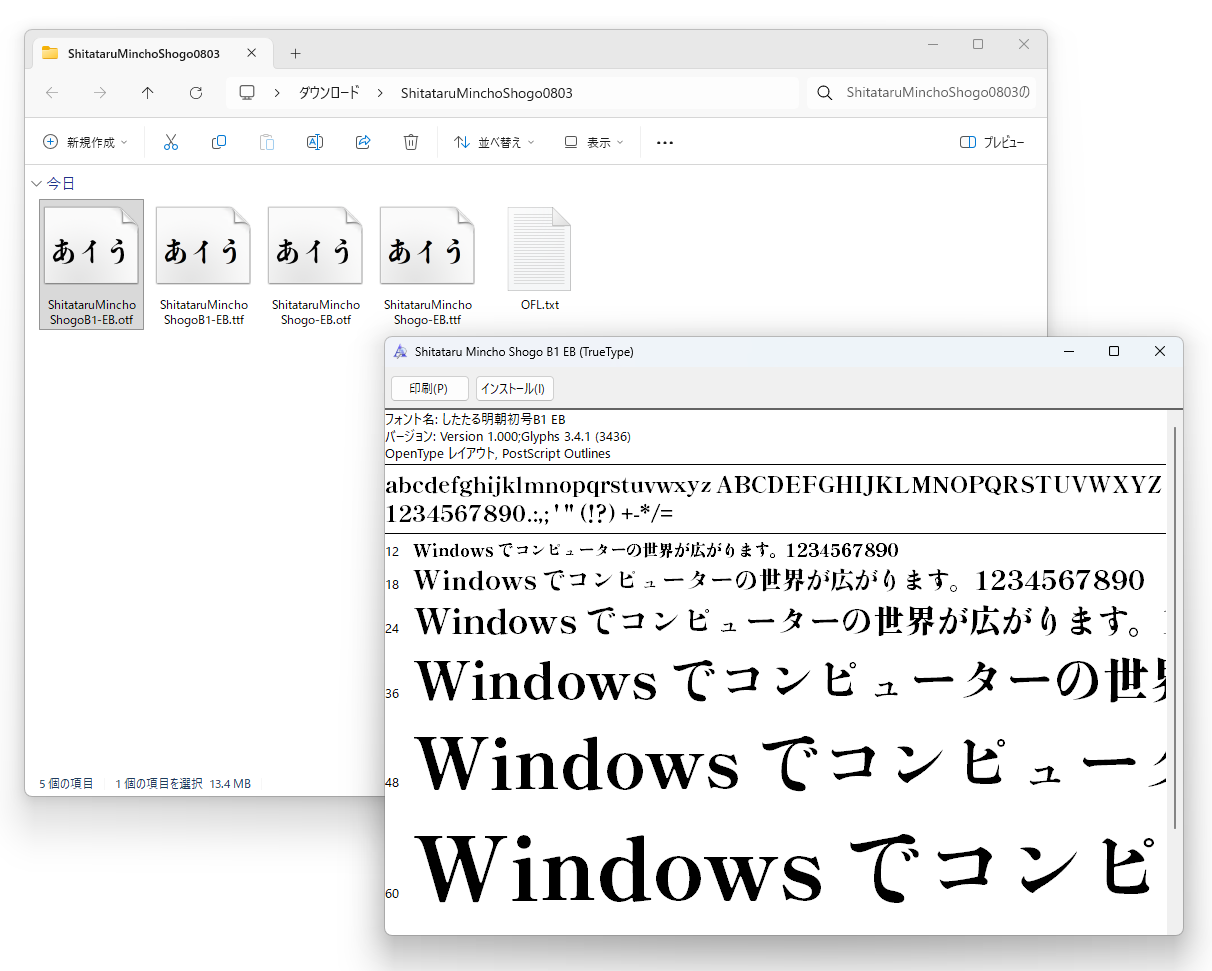Screen dimensions: 1212x971
Task: Click the font viewer vertical scrollbar
Action: (x=1175, y=626)
